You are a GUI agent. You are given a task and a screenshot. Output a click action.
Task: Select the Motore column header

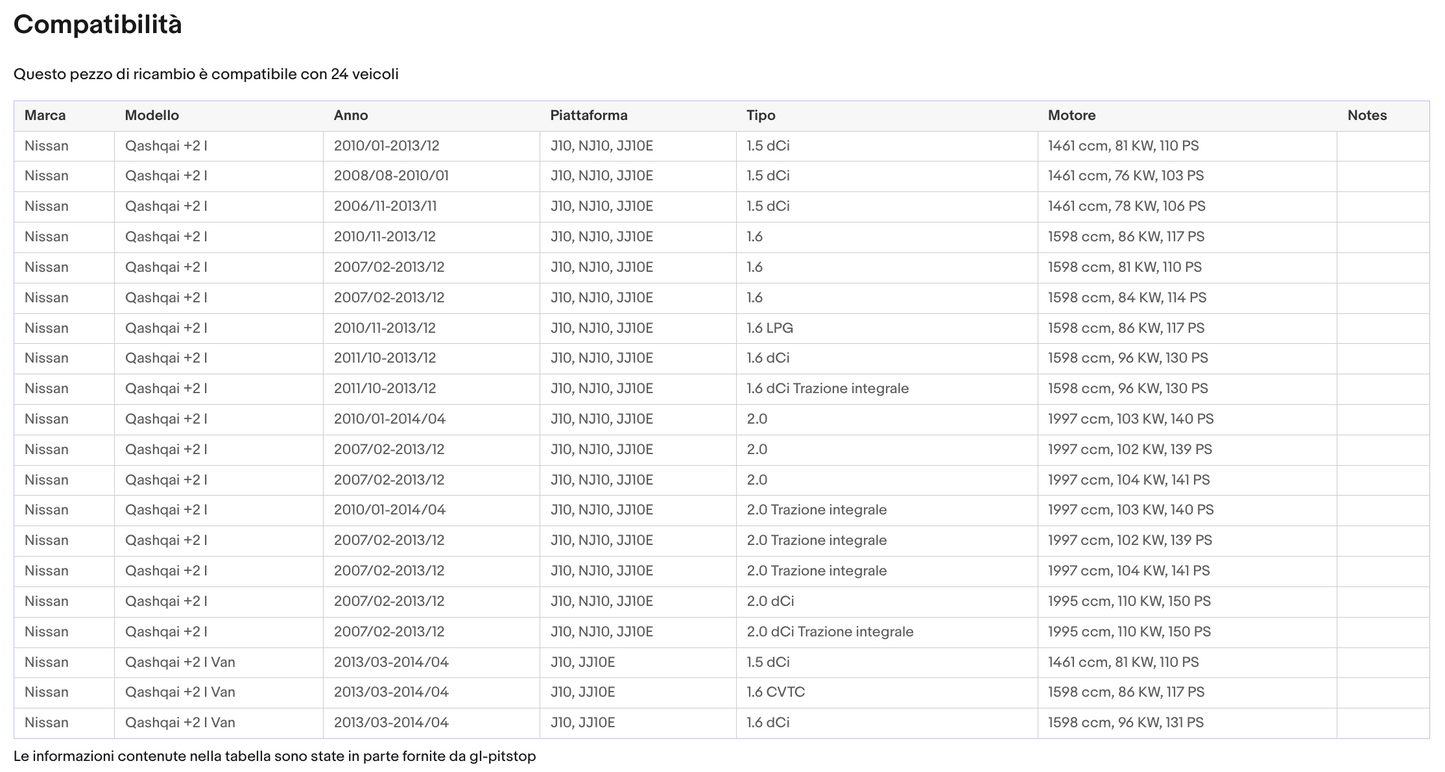click(1072, 115)
